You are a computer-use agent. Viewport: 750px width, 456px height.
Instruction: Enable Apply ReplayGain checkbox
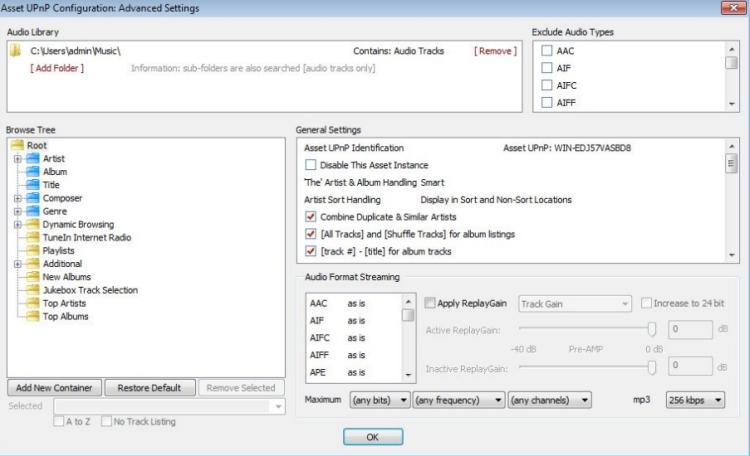click(430, 303)
